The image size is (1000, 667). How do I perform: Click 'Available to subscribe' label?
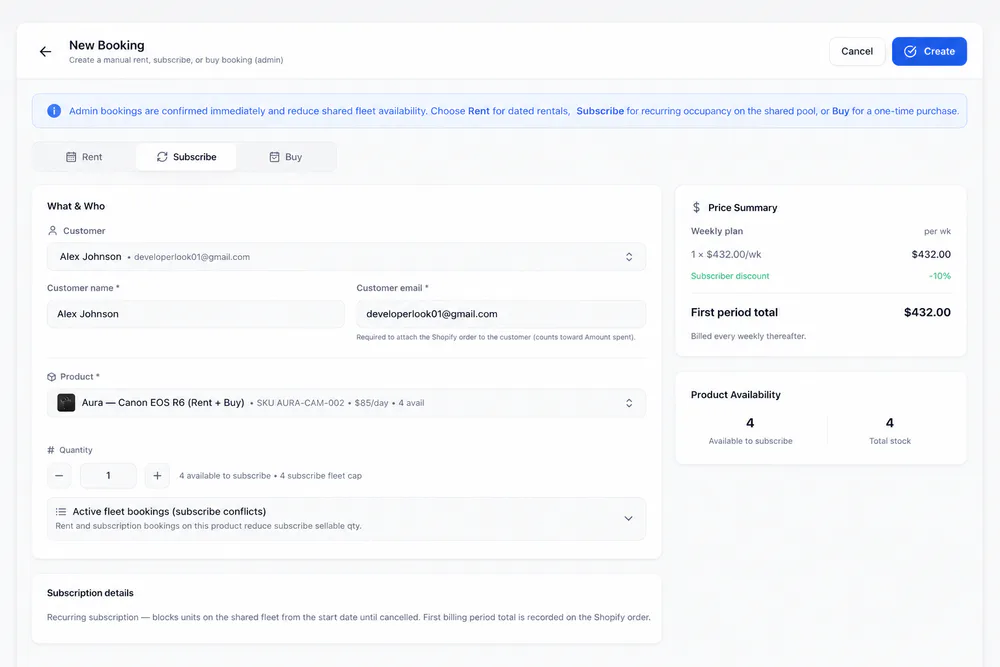click(751, 441)
